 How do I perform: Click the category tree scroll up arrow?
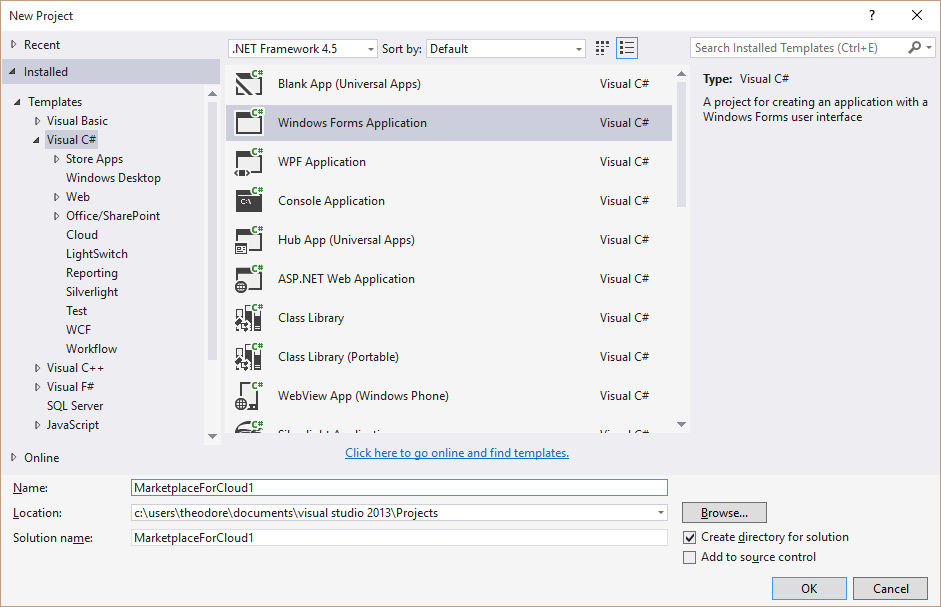pyautogui.click(x=212, y=93)
